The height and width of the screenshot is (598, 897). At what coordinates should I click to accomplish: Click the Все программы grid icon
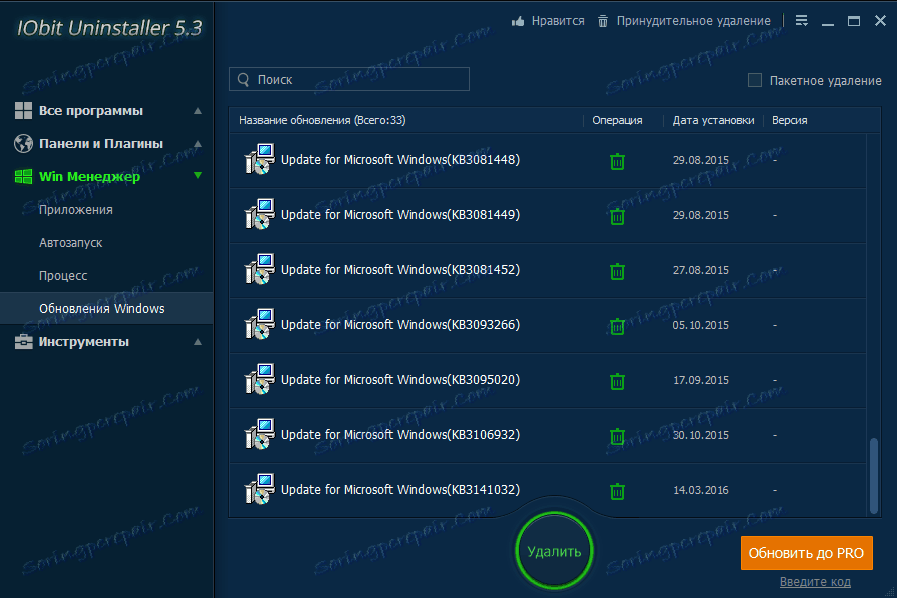[23, 110]
